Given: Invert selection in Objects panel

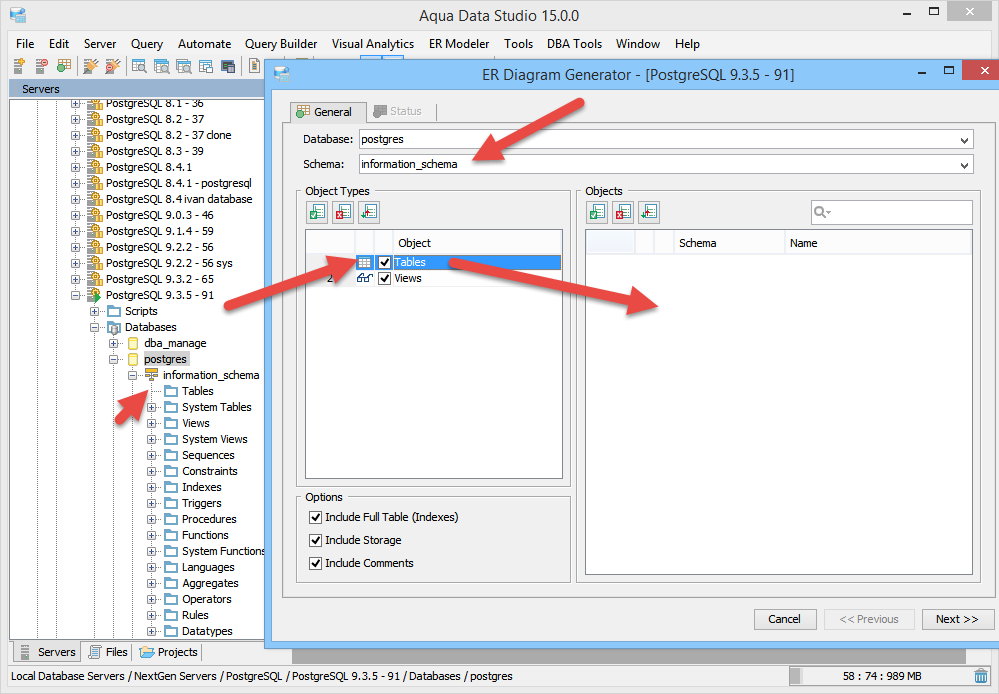Looking at the screenshot, I should pyautogui.click(x=649, y=212).
